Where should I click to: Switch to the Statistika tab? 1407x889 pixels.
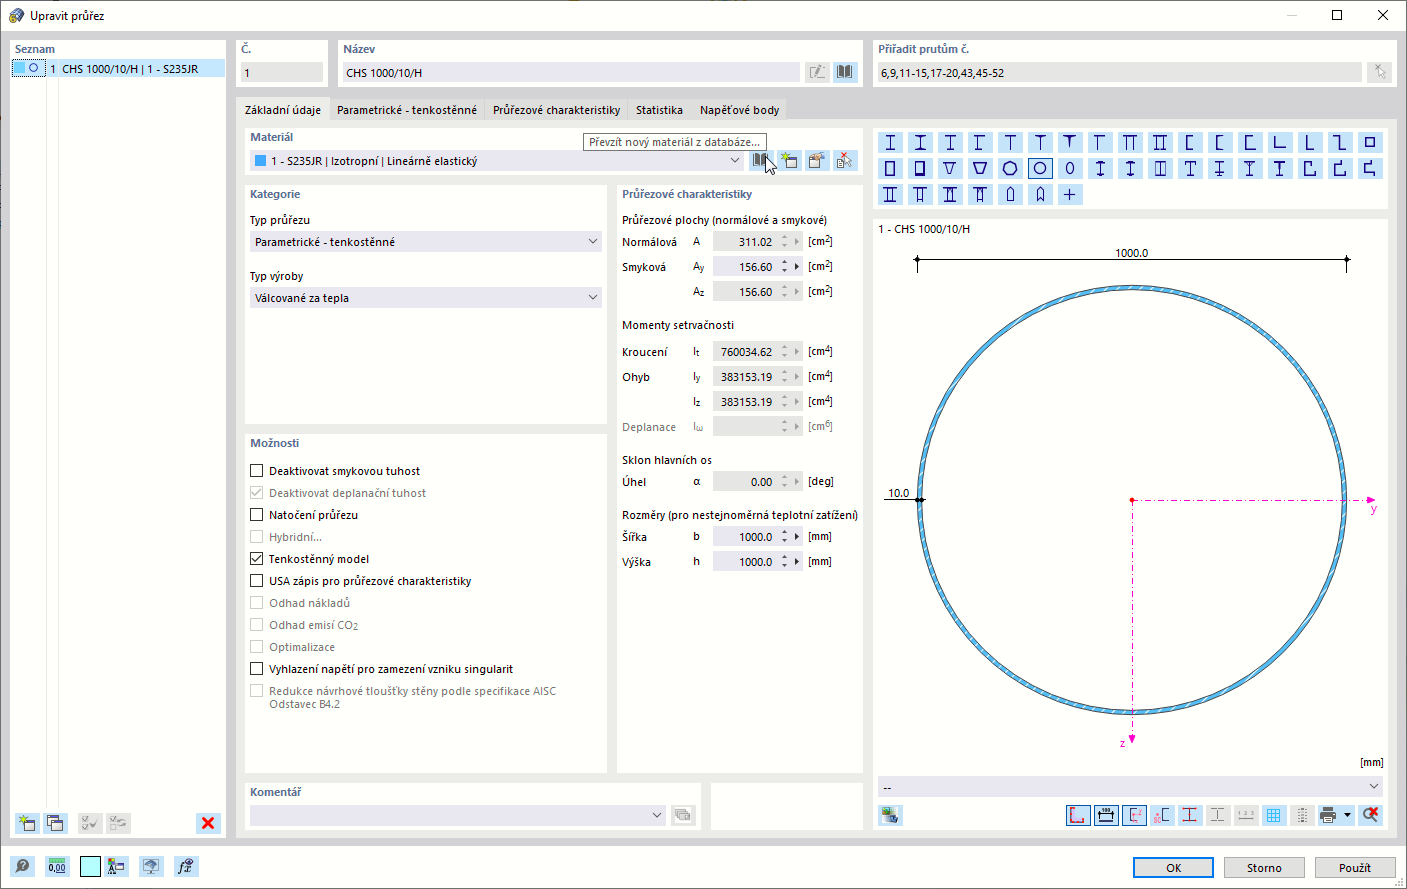(x=660, y=110)
